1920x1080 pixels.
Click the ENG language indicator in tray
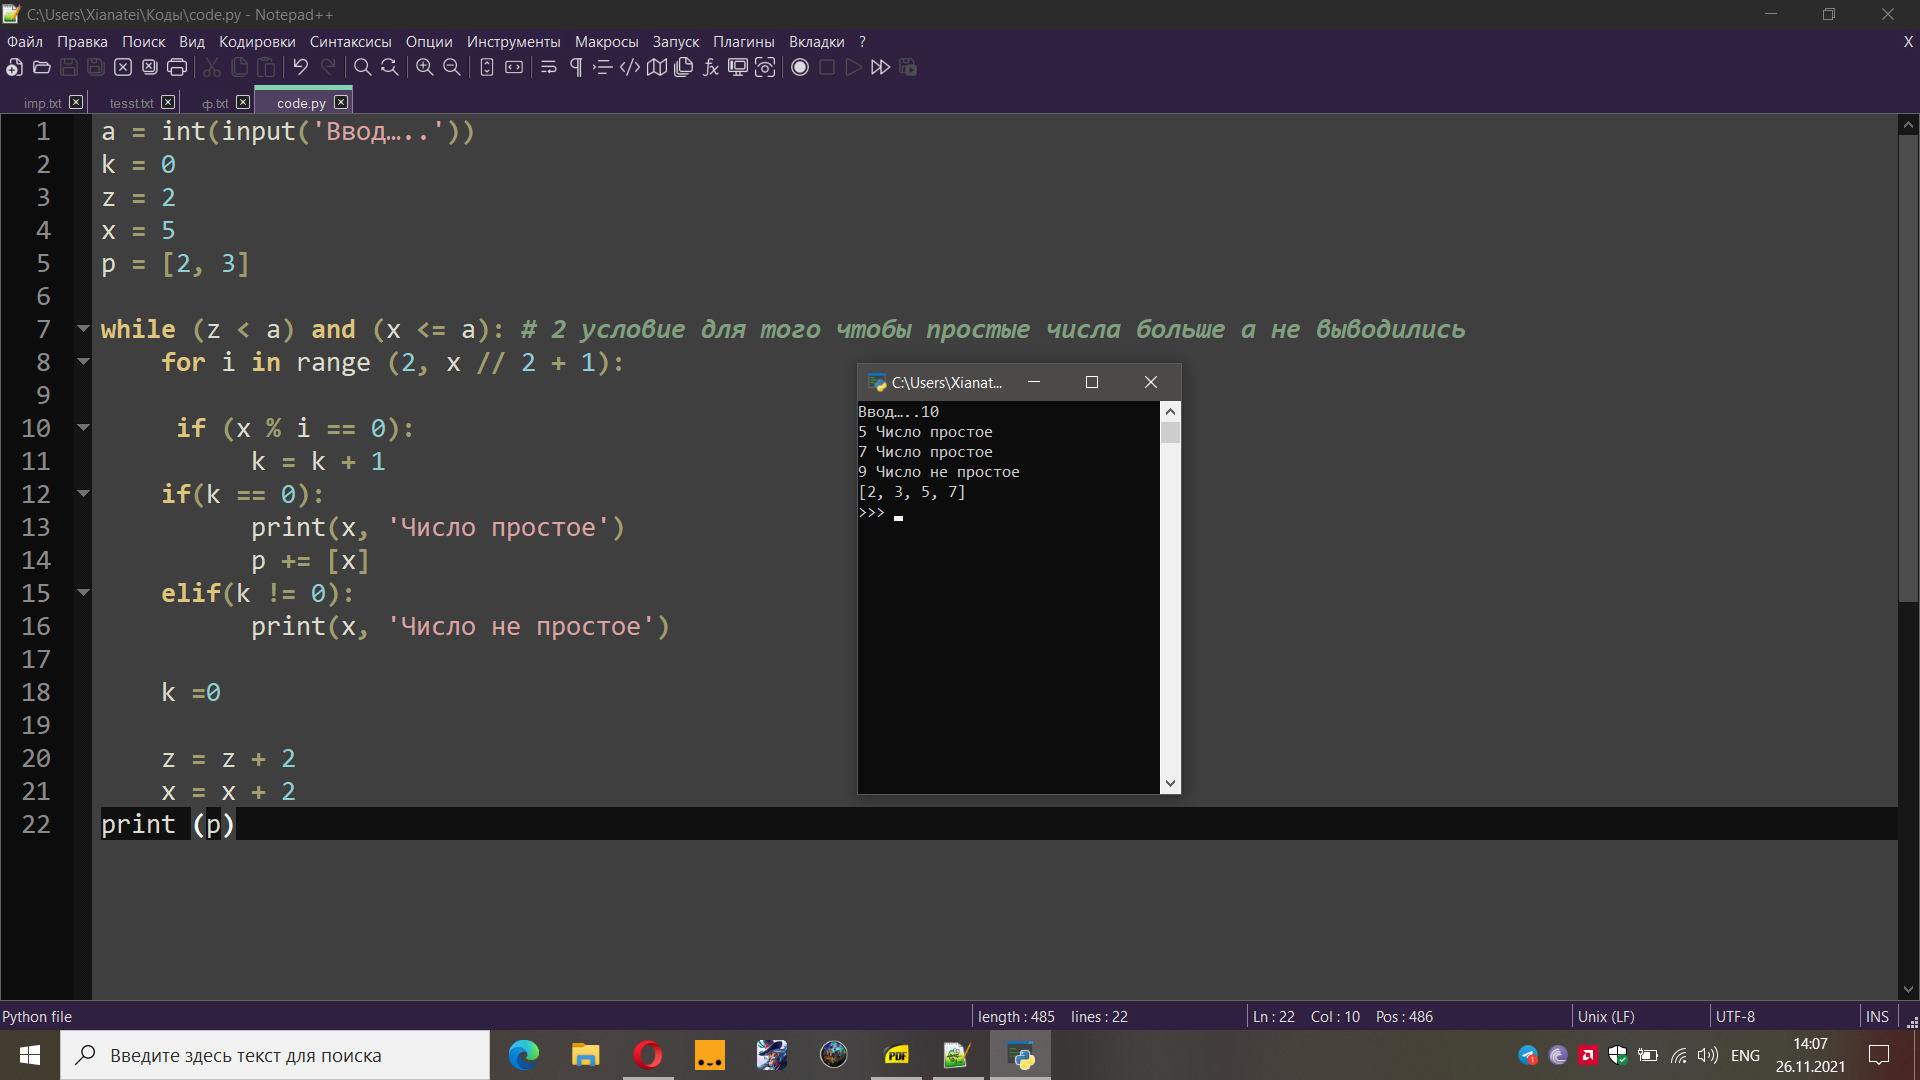pos(1745,1055)
